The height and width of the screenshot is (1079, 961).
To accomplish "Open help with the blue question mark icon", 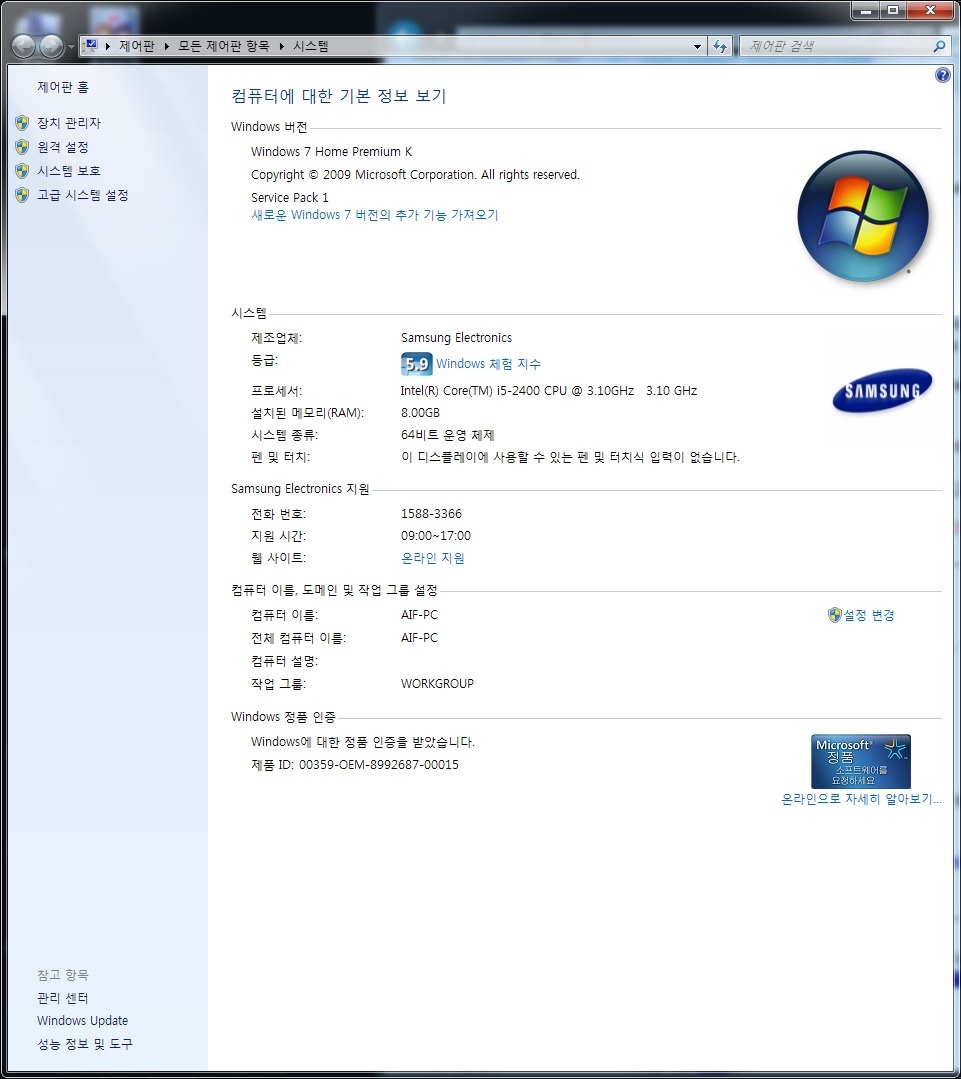I will [x=942, y=75].
